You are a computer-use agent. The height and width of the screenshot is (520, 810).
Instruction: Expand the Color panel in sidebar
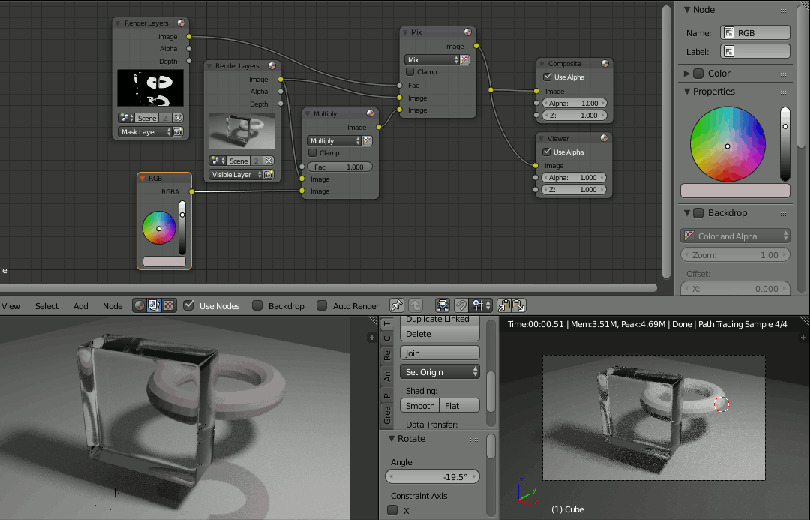(x=687, y=73)
